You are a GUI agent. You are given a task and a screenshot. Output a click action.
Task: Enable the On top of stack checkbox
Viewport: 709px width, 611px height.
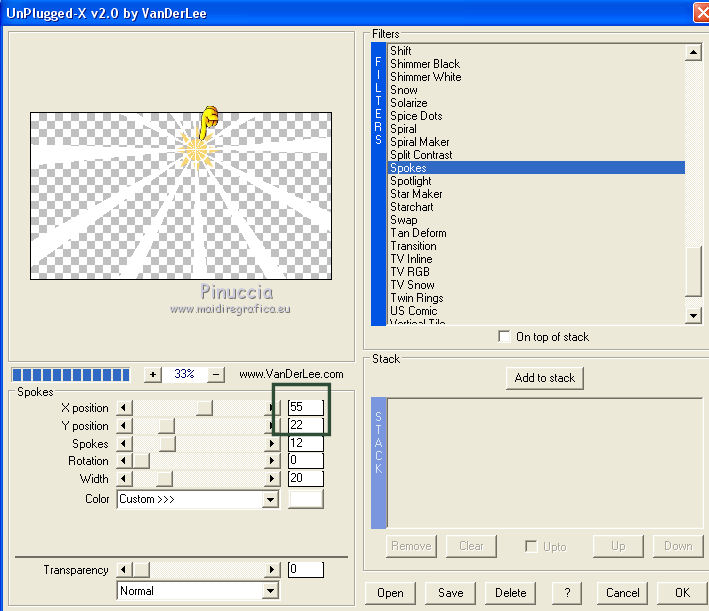(504, 337)
